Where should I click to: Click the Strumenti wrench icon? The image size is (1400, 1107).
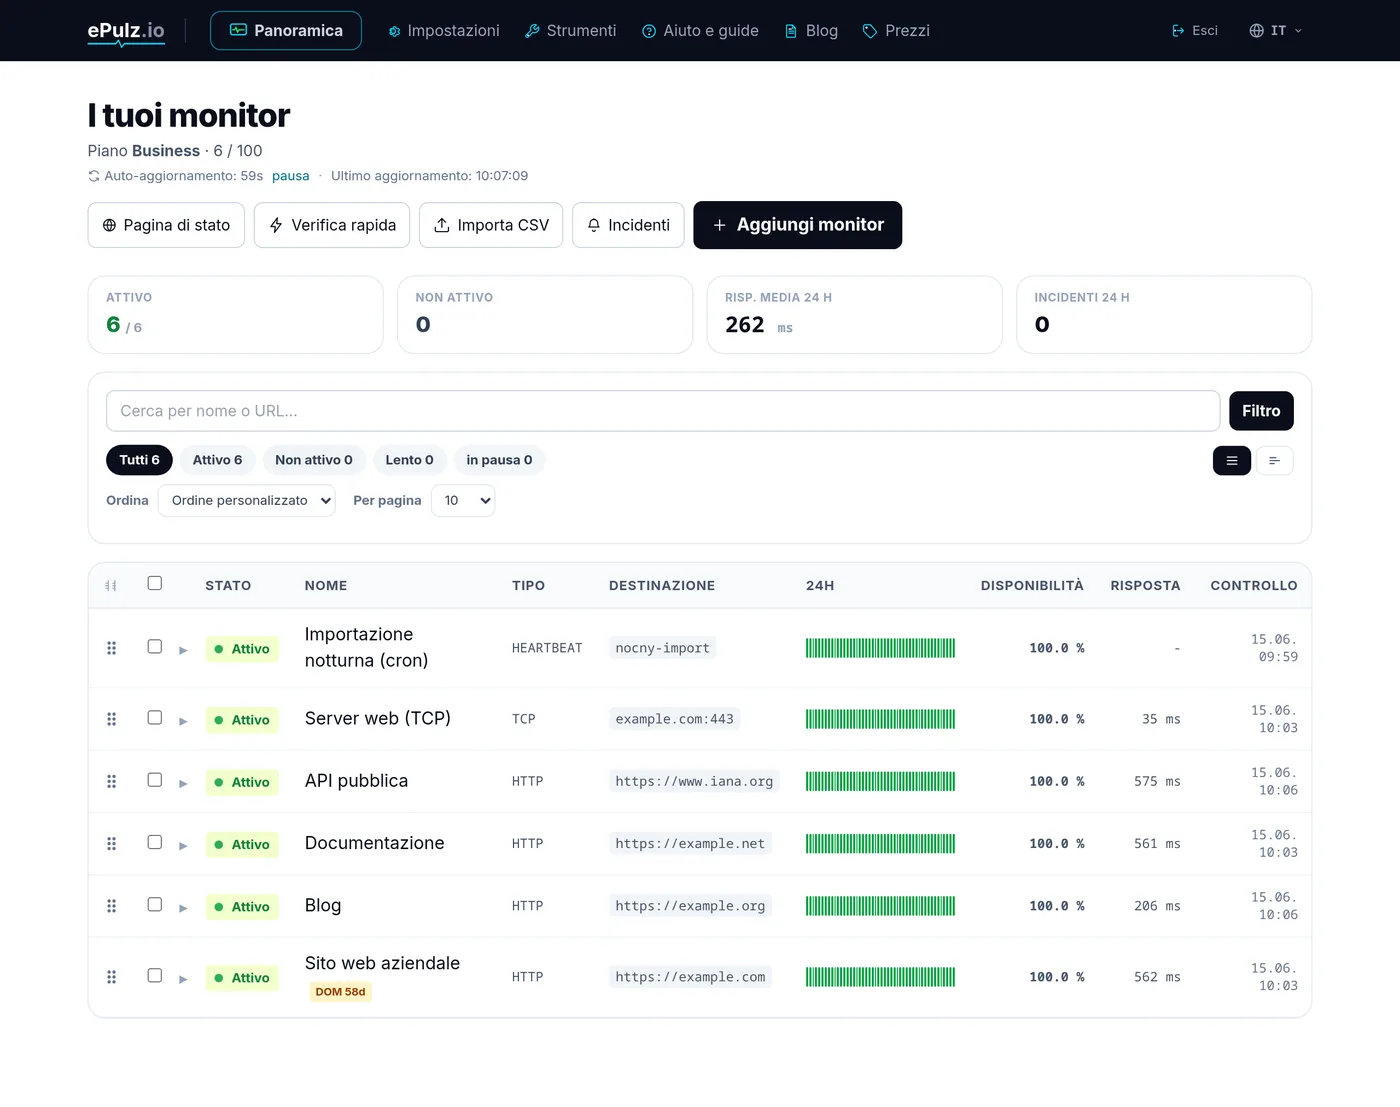coord(532,31)
